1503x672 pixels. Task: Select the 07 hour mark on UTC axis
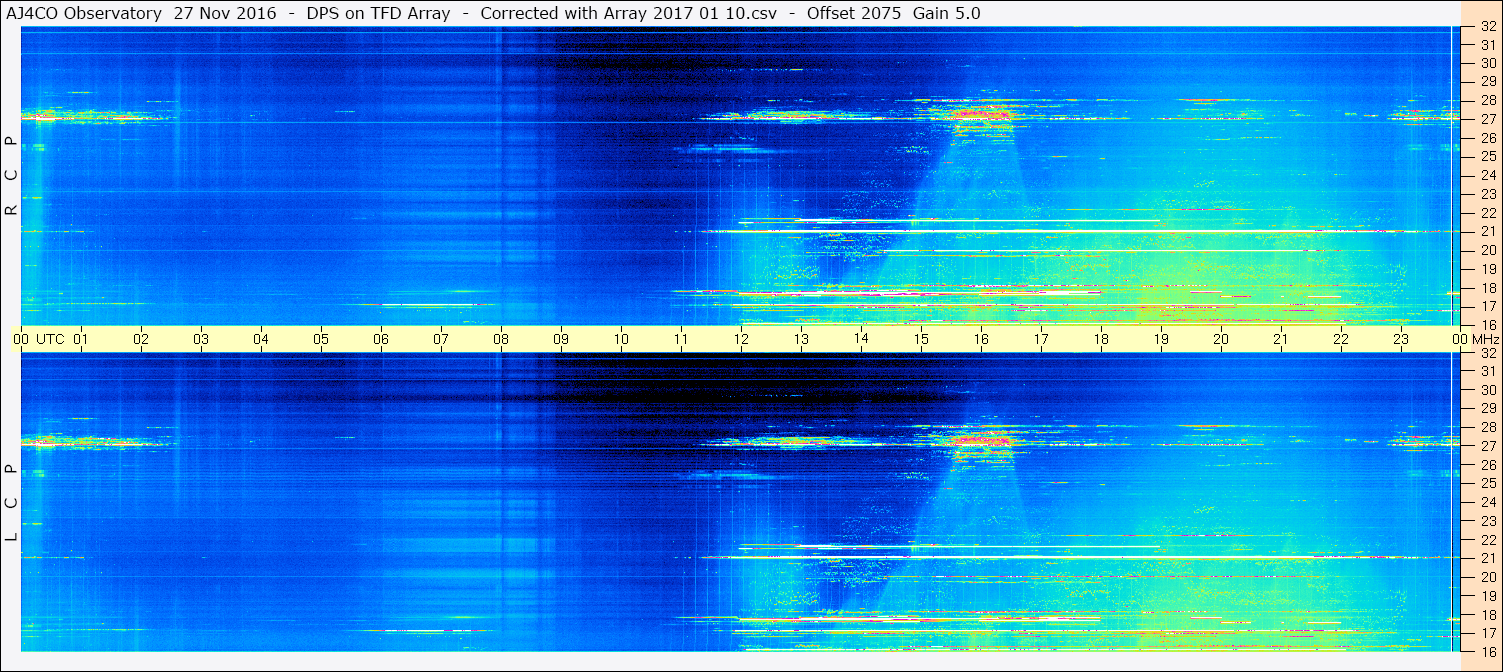coord(441,339)
